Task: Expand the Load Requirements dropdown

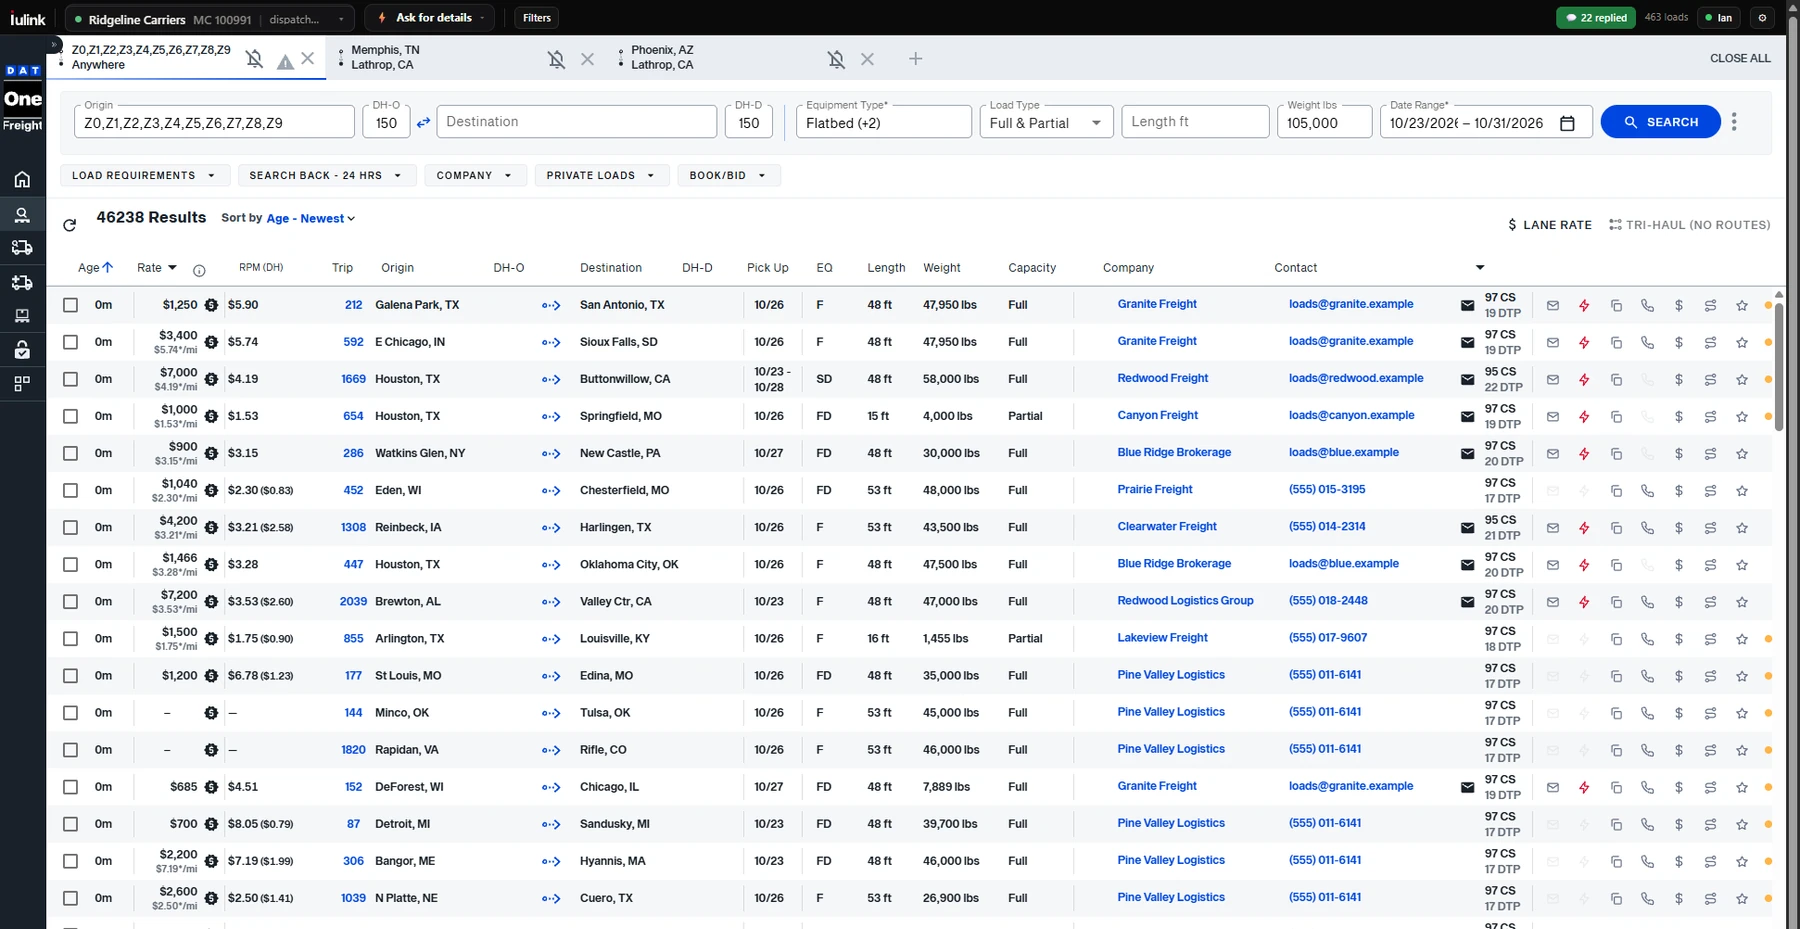Action: click(x=145, y=175)
